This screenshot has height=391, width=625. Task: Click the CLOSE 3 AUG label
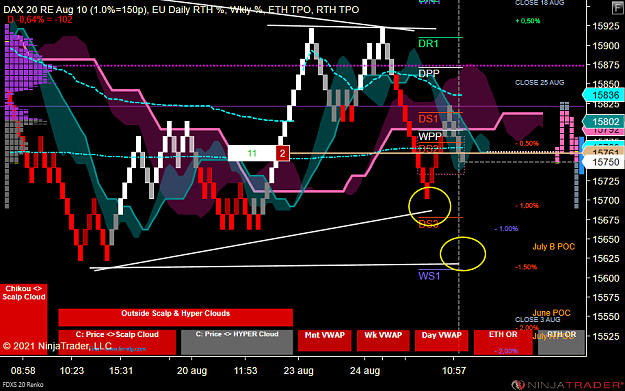click(x=537, y=320)
